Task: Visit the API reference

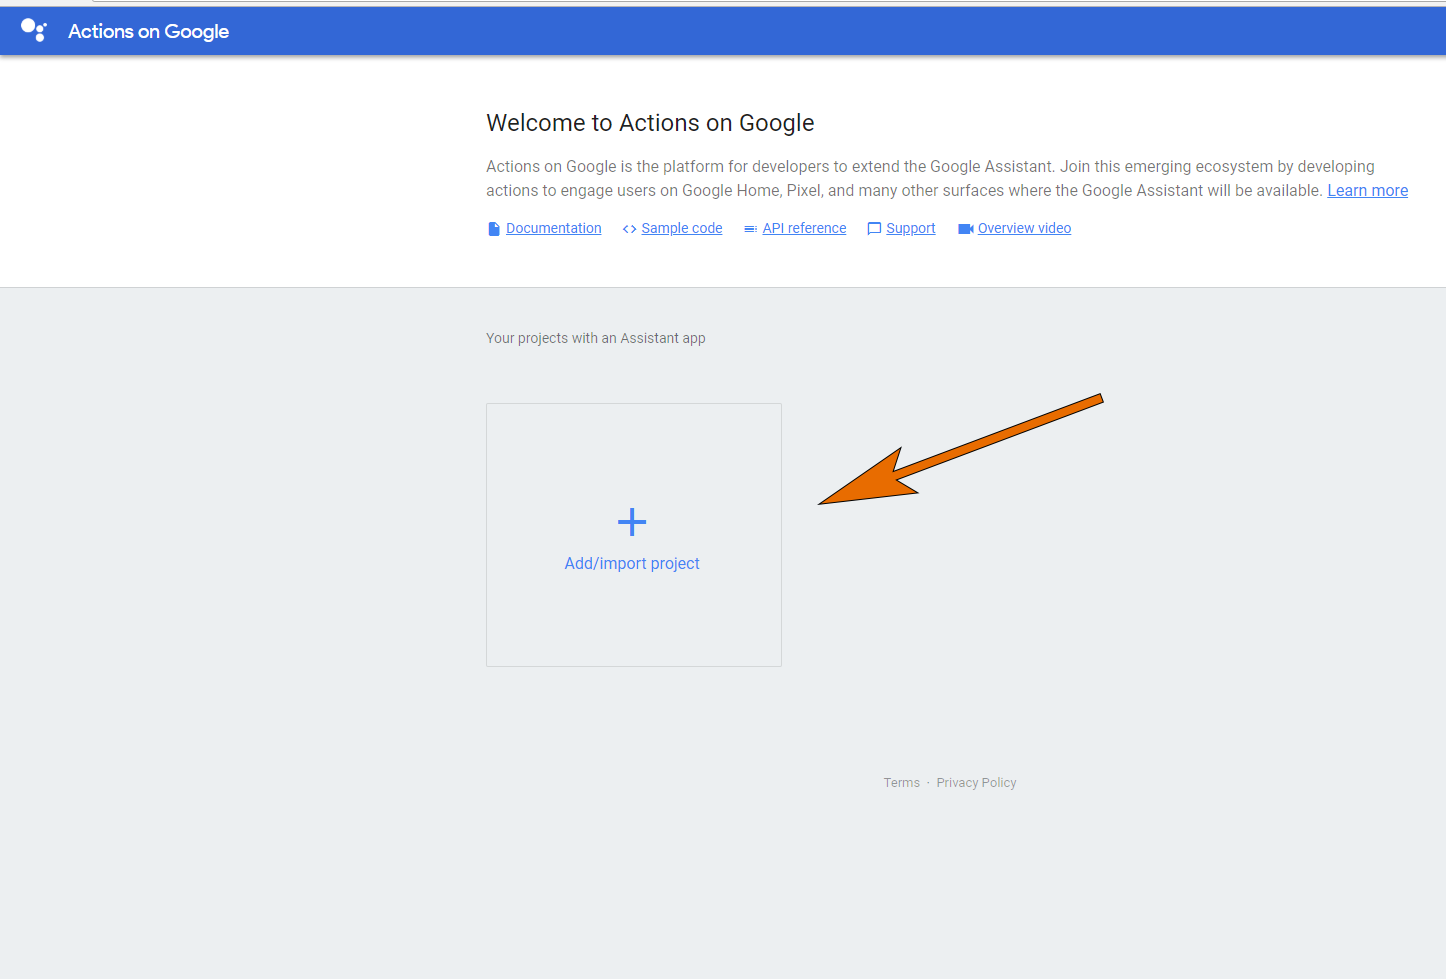Action: point(804,228)
